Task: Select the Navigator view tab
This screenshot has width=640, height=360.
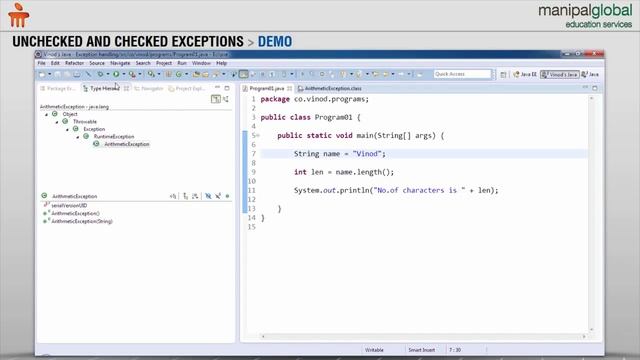Action: point(149,89)
